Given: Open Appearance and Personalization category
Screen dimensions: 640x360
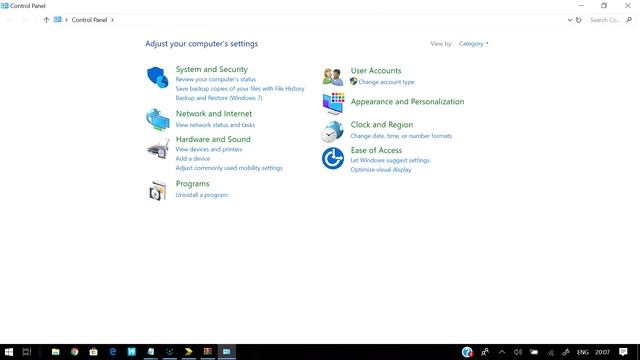Looking at the screenshot, I should tap(407, 102).
